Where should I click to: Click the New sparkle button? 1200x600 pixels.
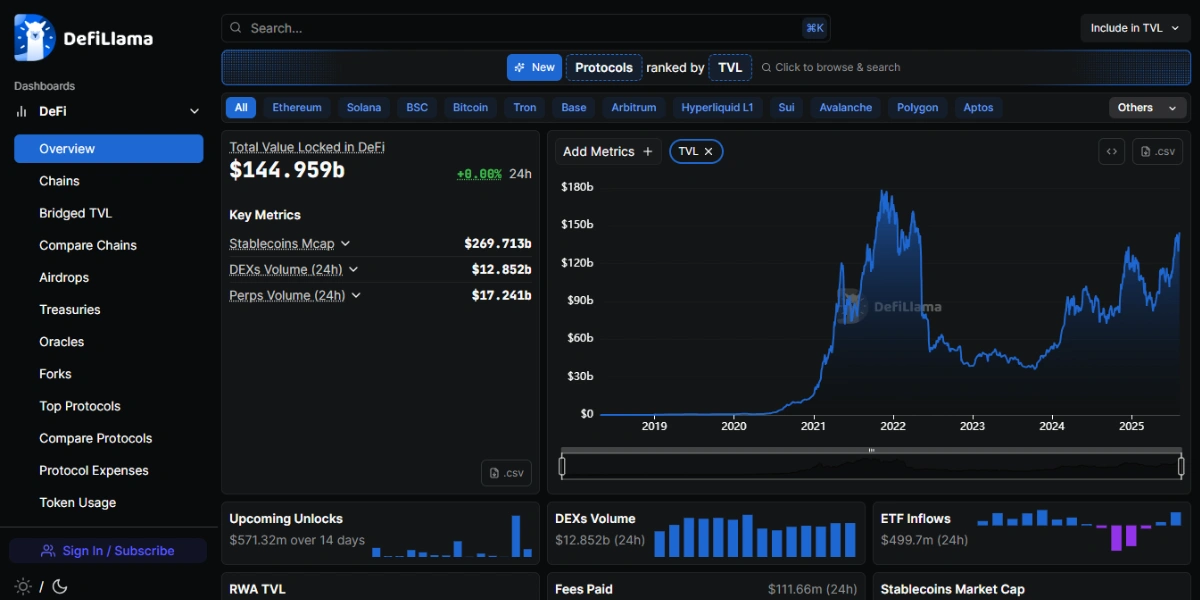534,67
